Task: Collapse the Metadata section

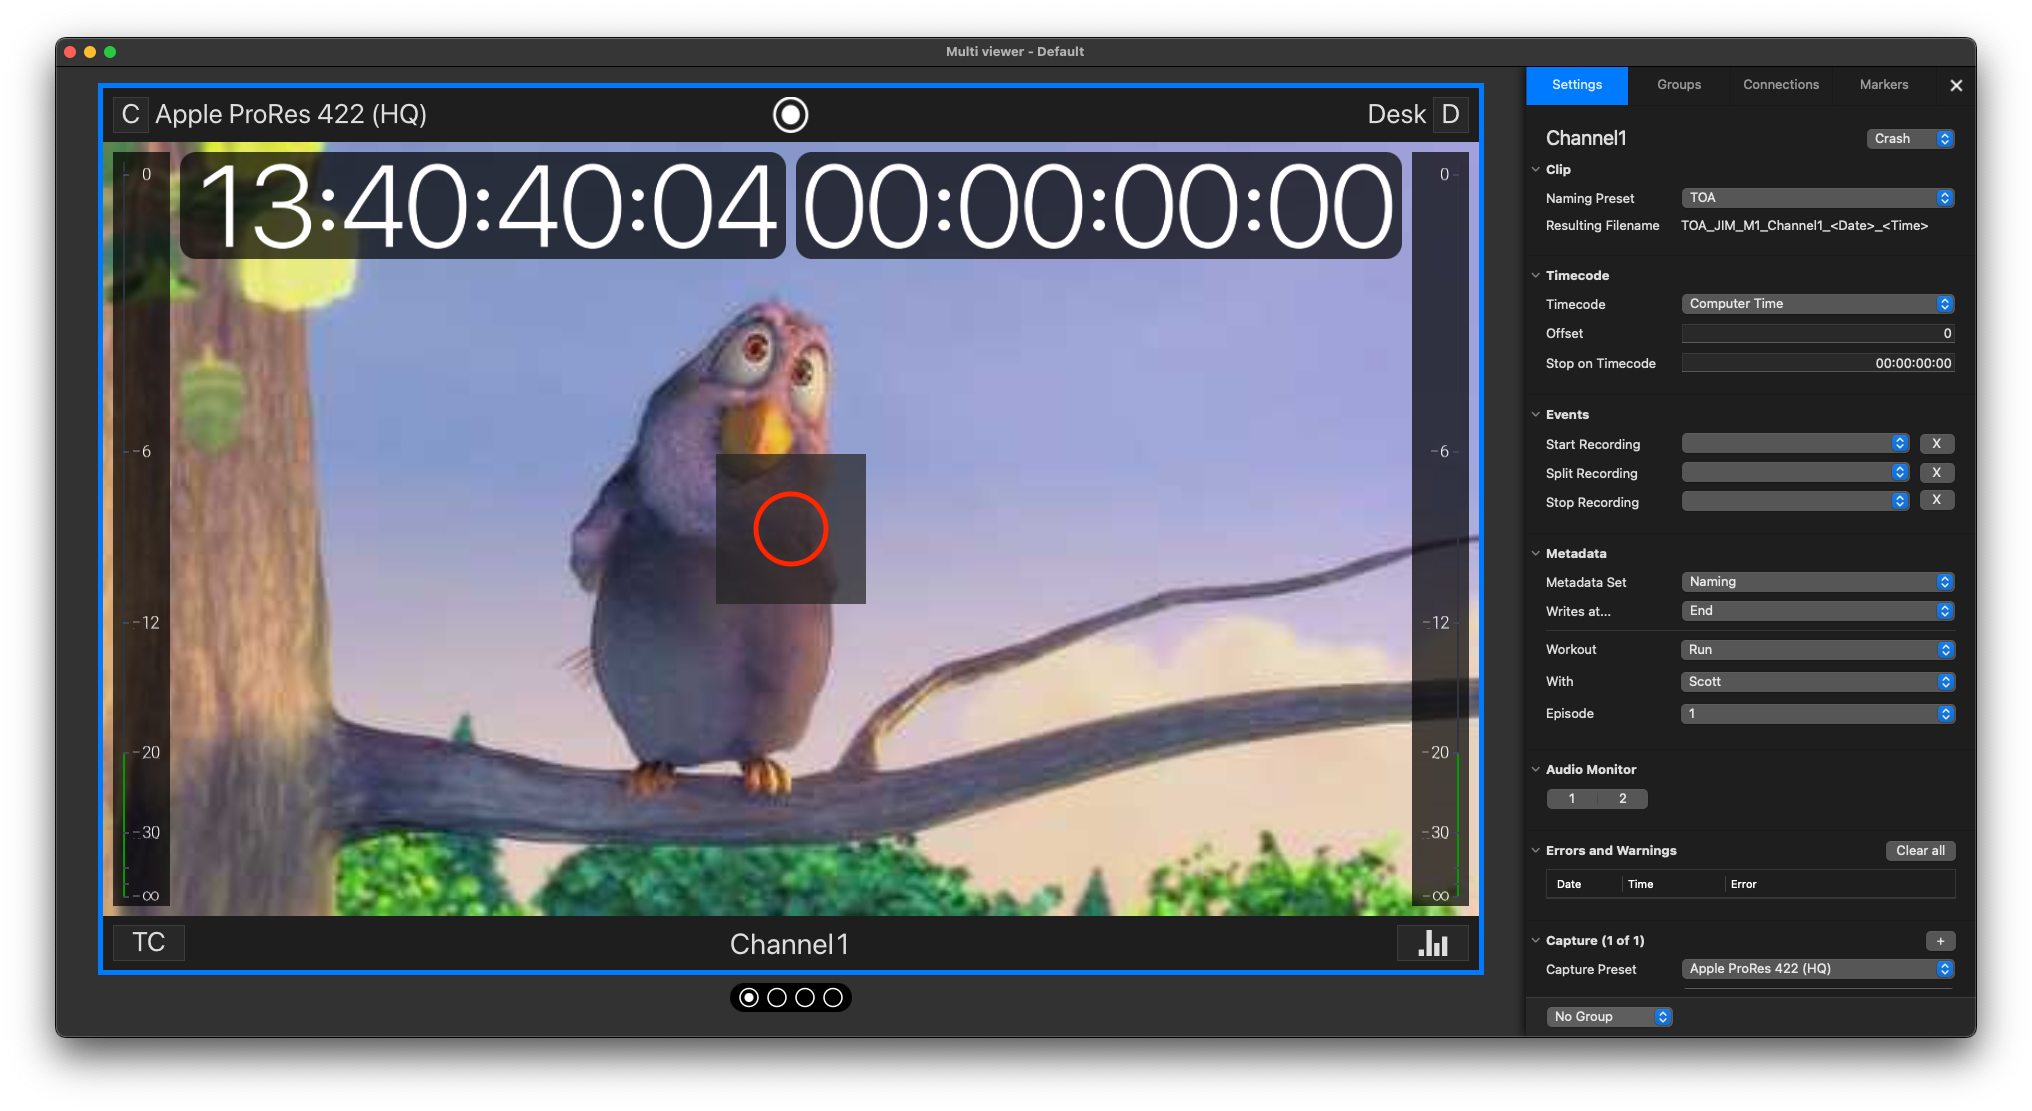Action: [x=1536, y=553]
